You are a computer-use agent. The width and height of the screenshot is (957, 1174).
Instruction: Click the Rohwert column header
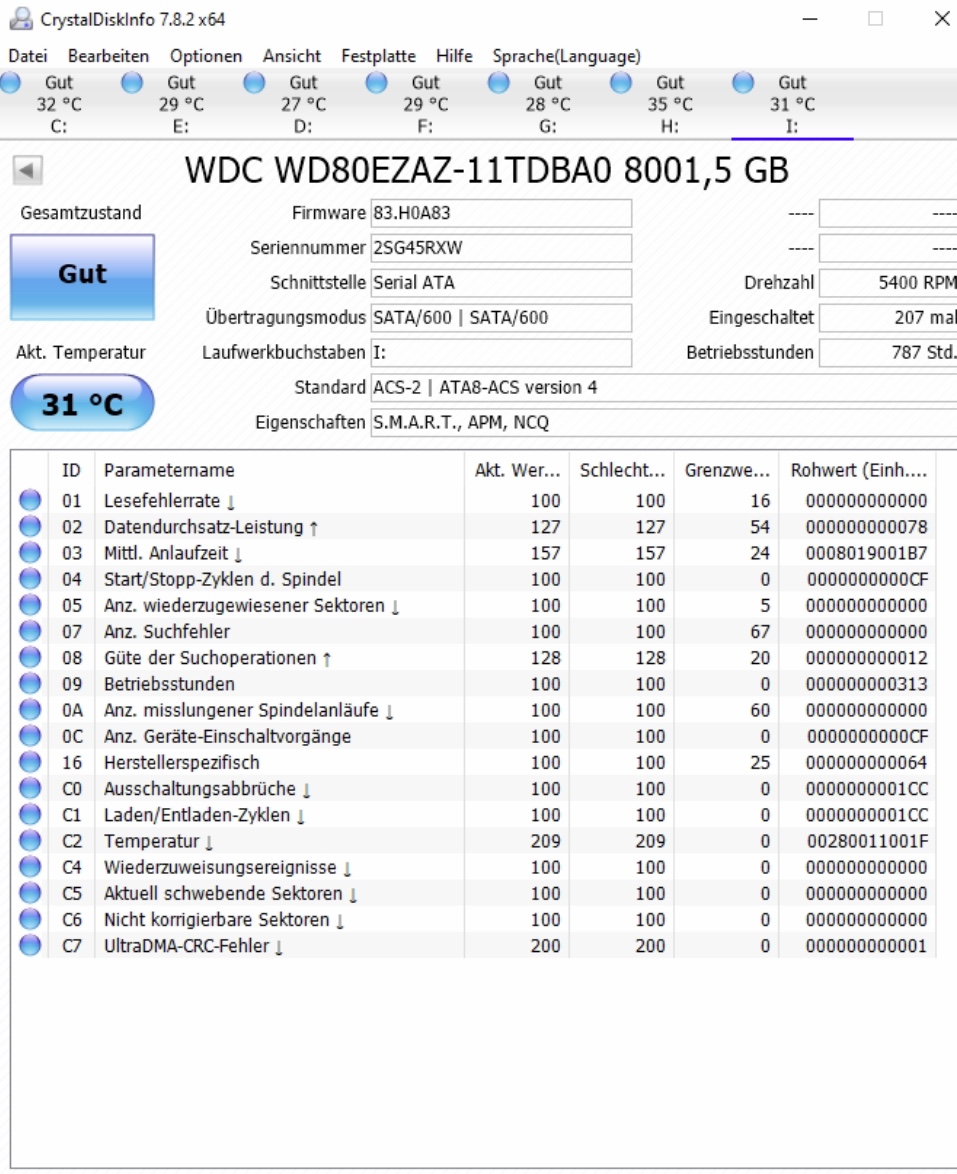point(858,470)
